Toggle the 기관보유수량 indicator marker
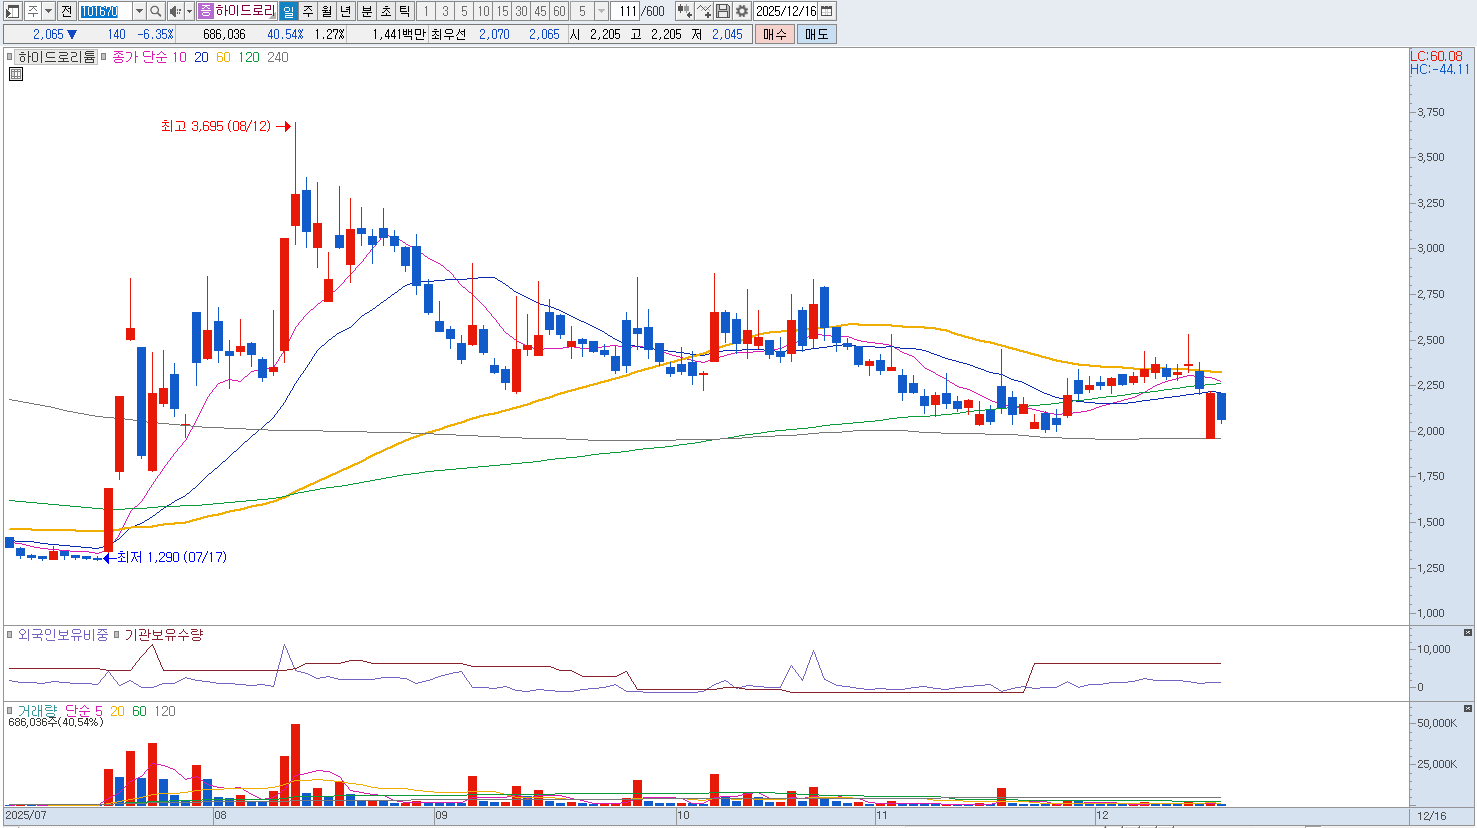 click(117, 635)
